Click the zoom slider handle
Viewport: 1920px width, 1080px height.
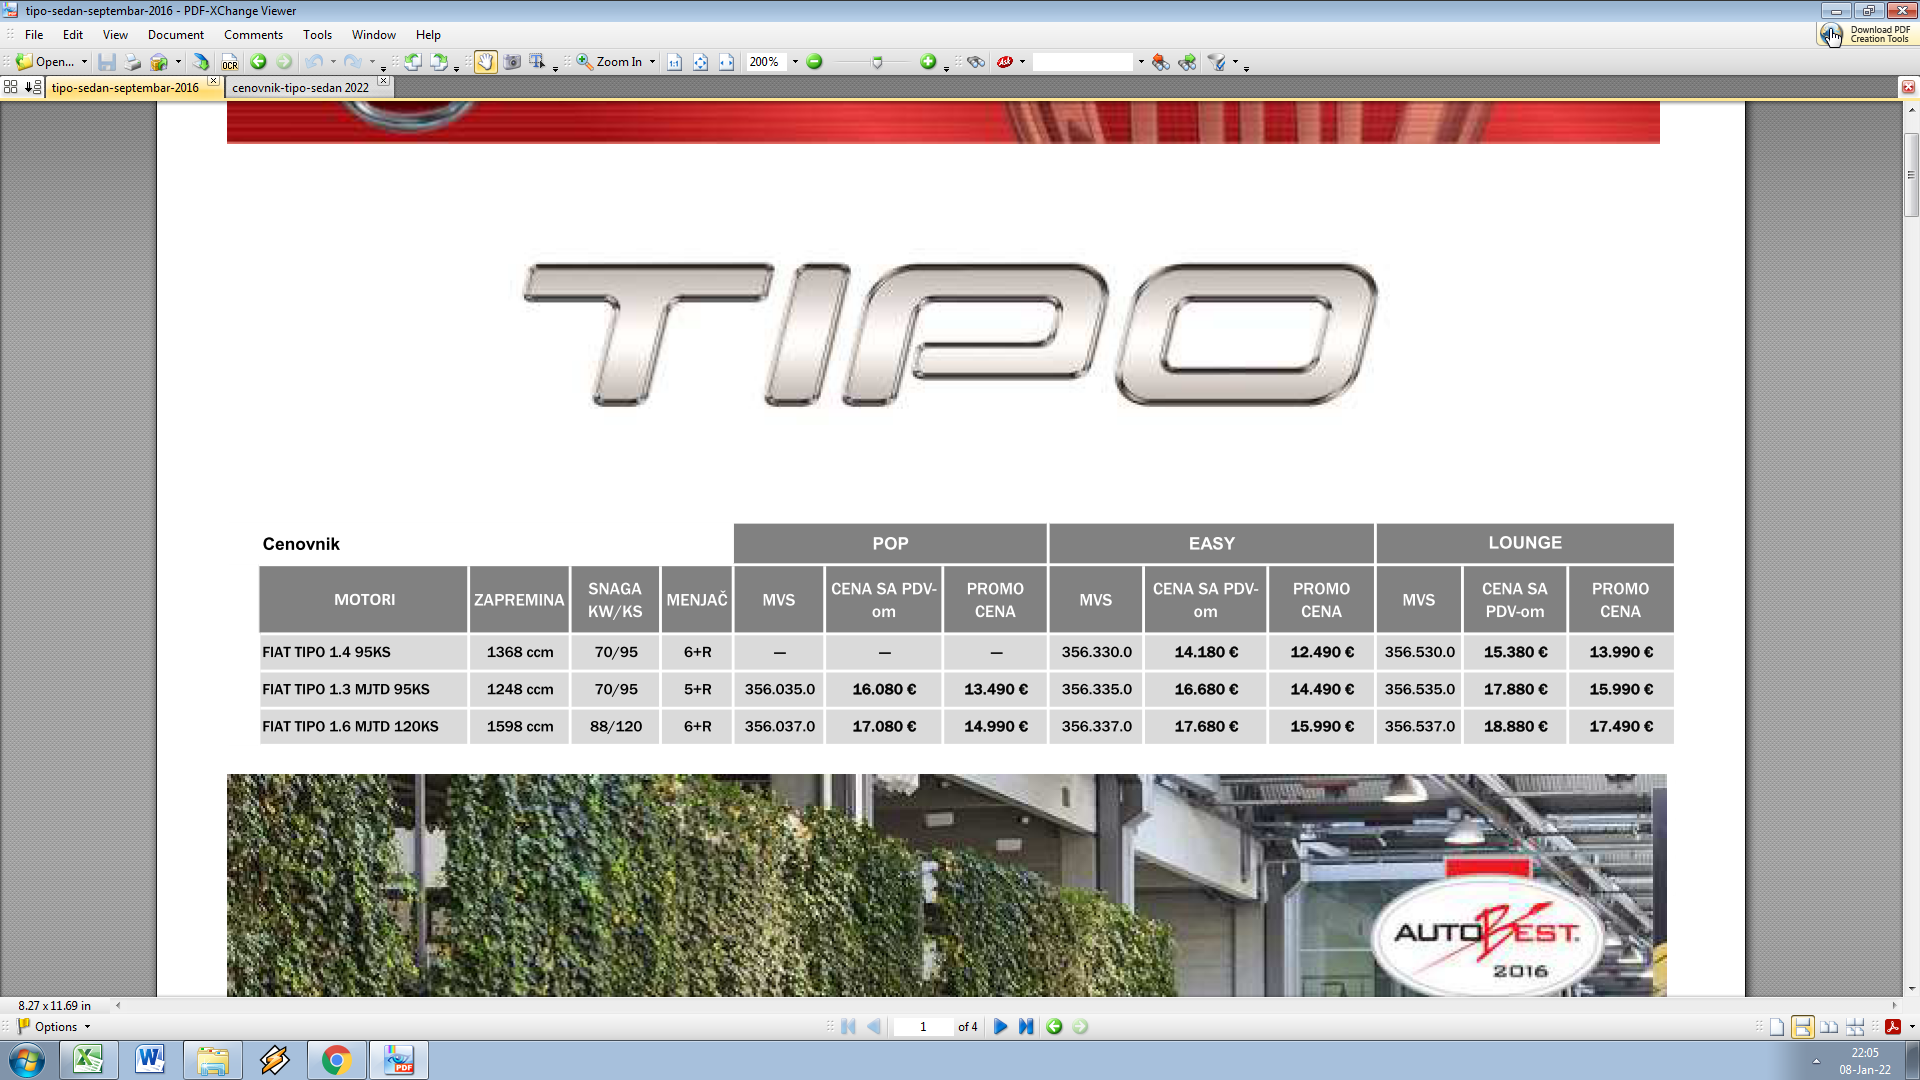coord(877,62)
